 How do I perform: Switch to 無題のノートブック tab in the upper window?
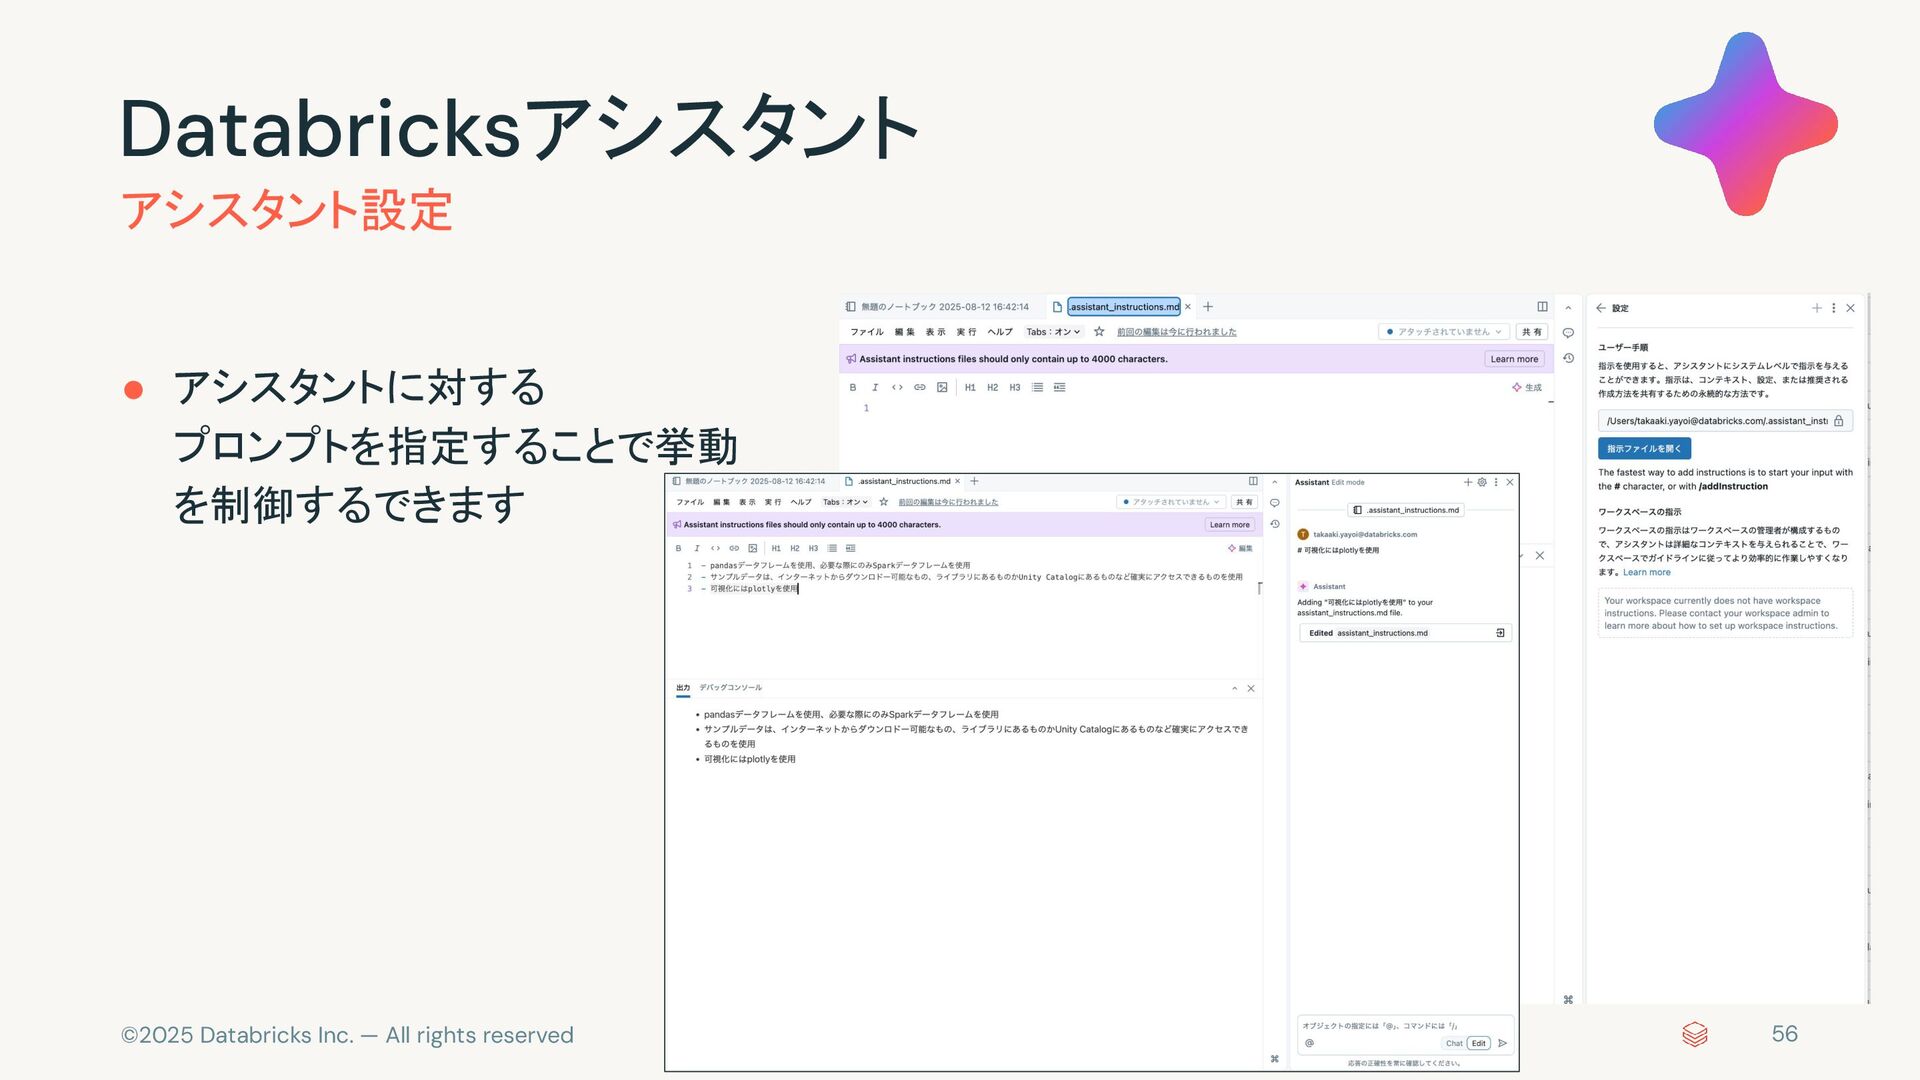[937, 307]
